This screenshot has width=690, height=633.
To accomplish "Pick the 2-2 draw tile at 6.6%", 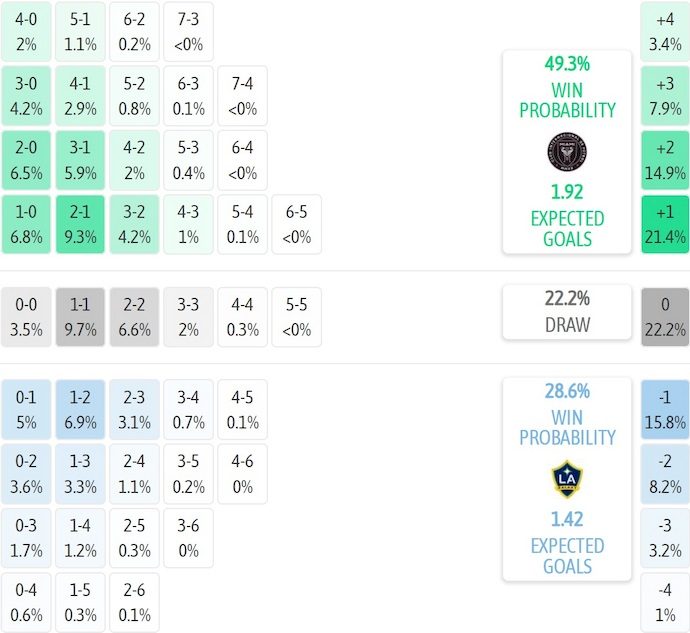I will (134, 317).
